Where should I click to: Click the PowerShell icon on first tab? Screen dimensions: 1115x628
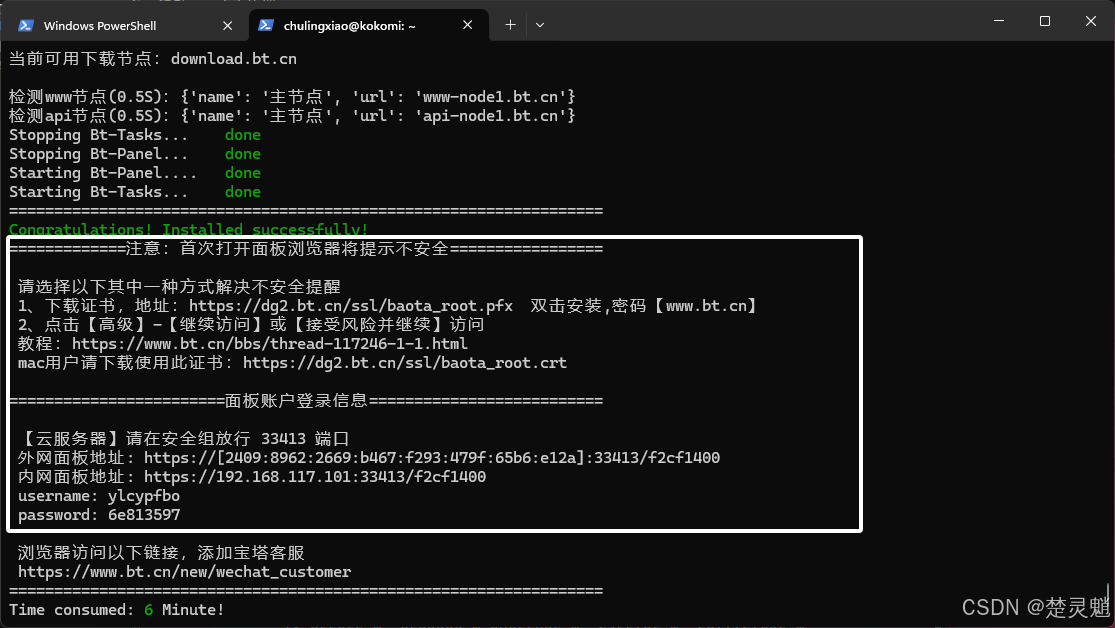pos(26,26)
